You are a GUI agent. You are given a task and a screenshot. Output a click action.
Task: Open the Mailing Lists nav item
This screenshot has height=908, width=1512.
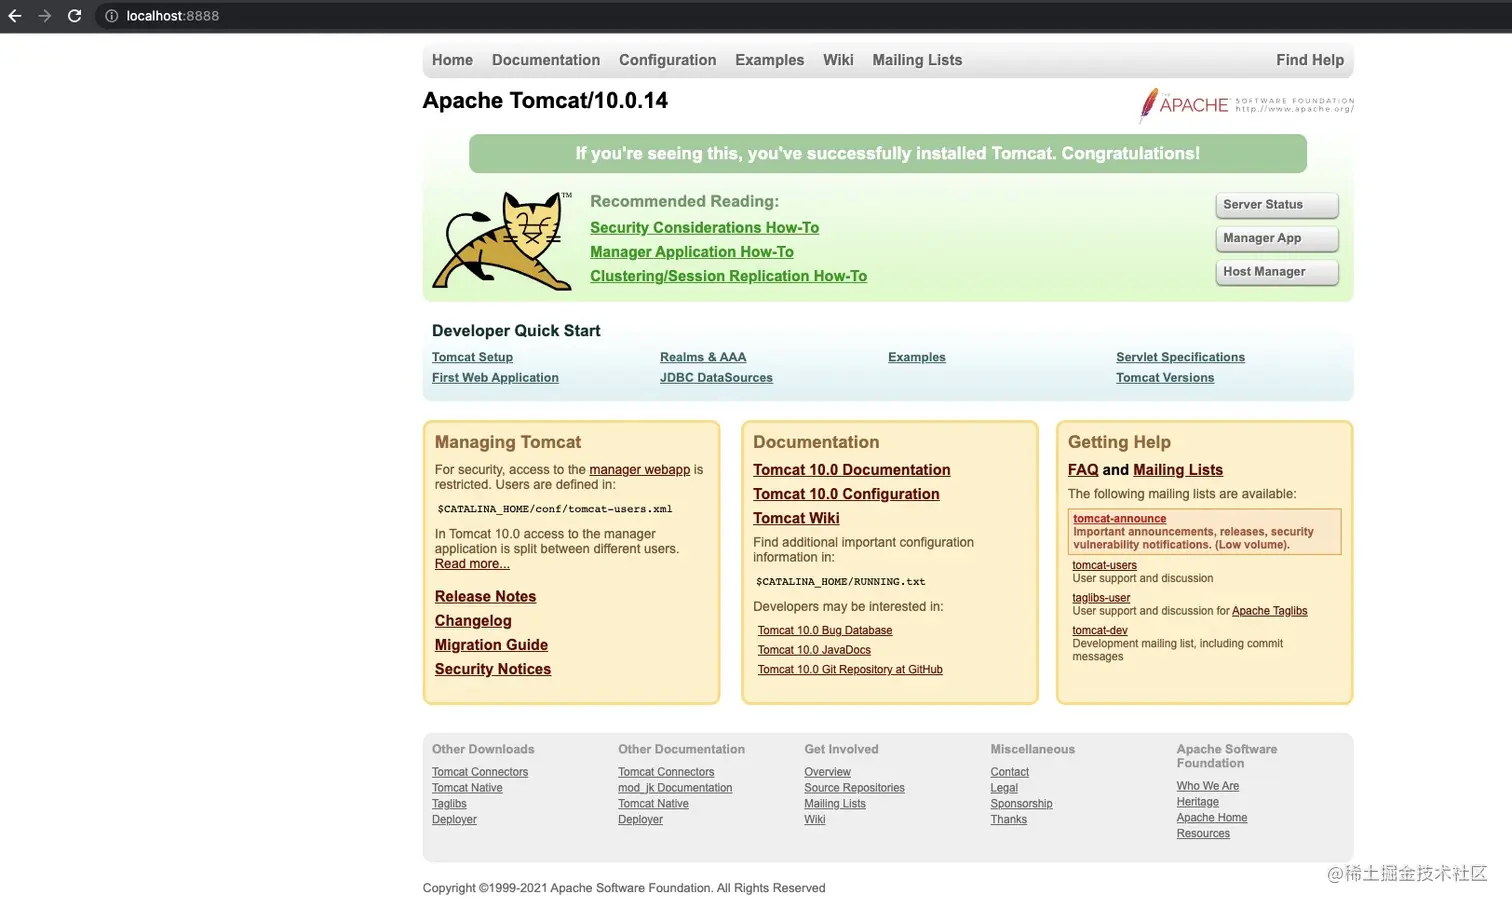(917, 60)
